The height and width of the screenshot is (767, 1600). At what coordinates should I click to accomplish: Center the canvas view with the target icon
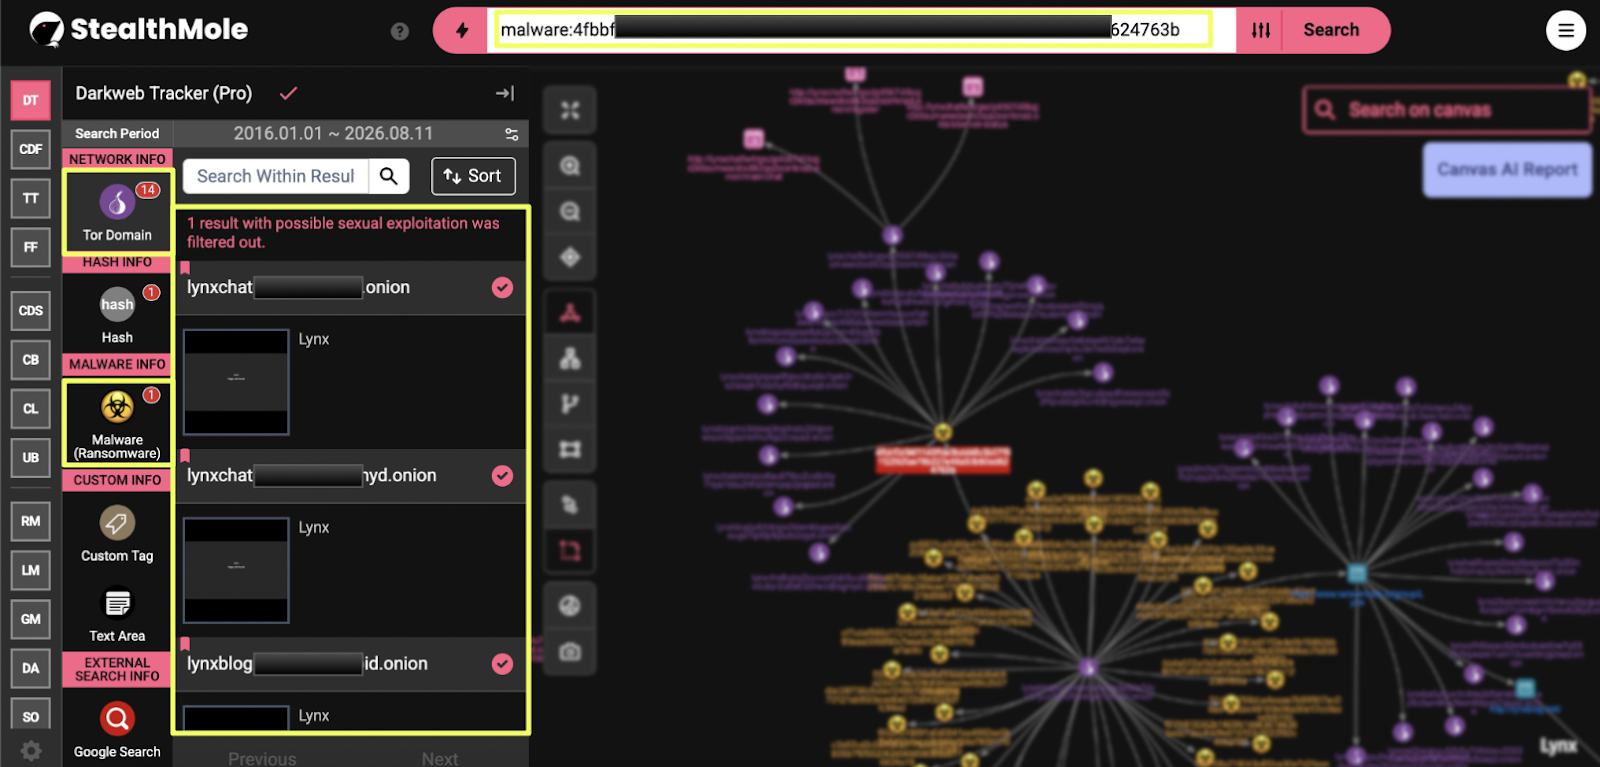click(570, 257)
